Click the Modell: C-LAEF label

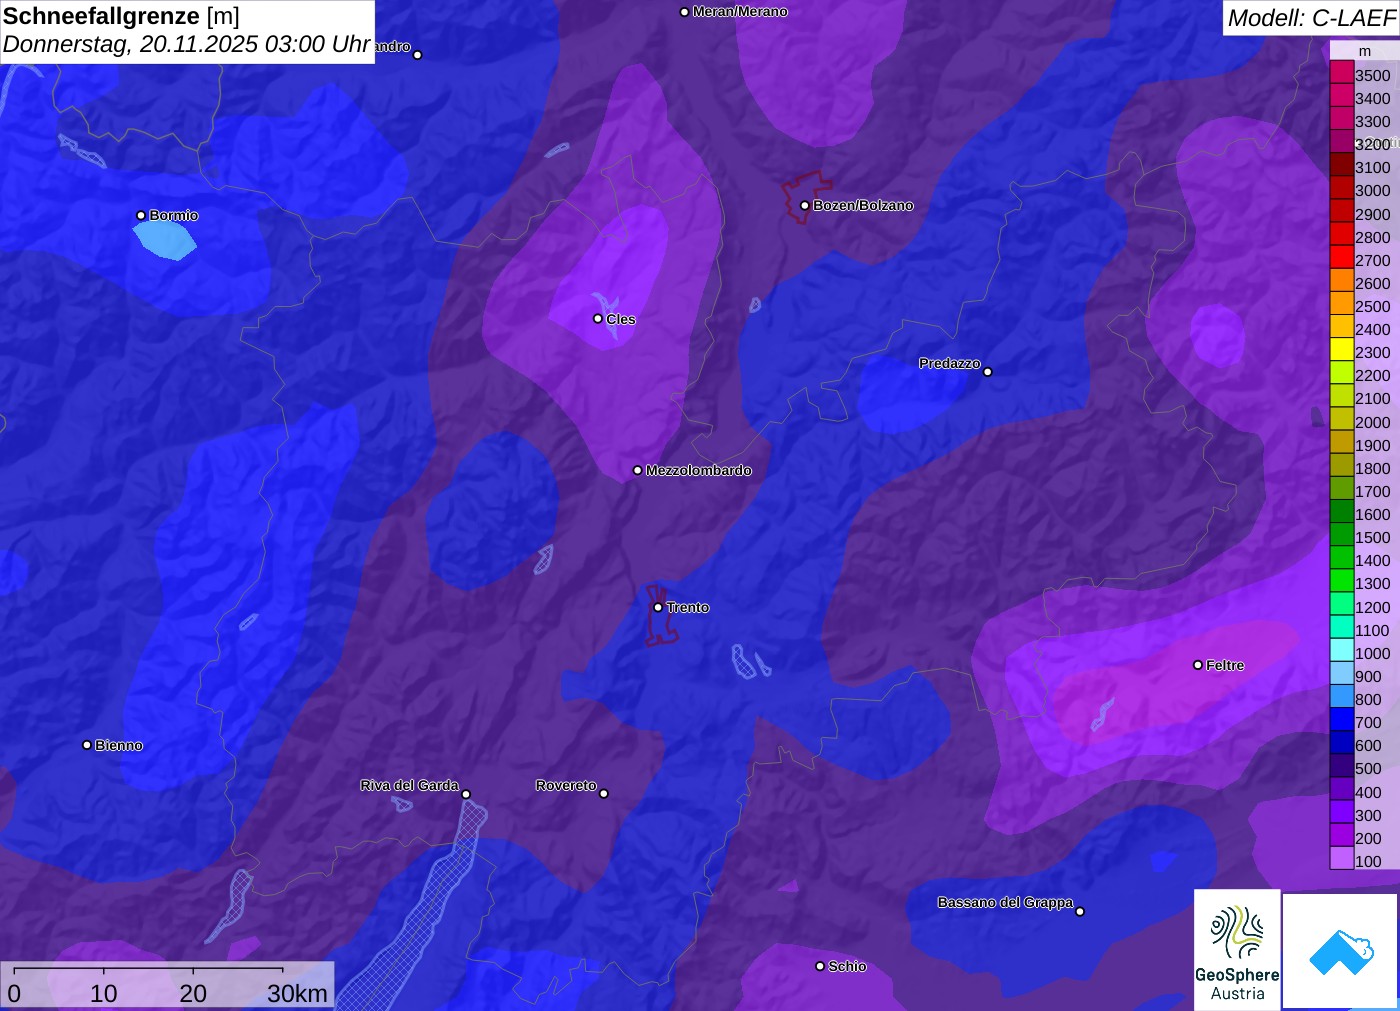tap(1311, 18)
